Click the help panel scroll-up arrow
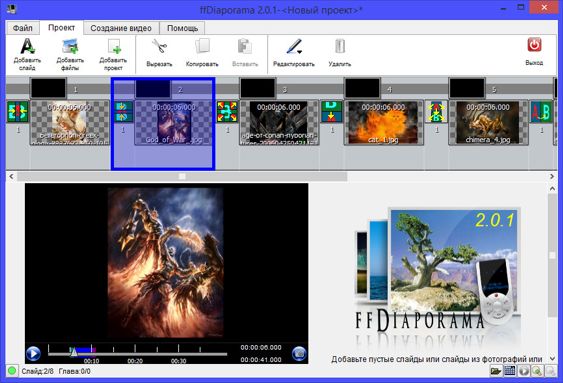This screenshot has width=563, height=383. (552, 188)
